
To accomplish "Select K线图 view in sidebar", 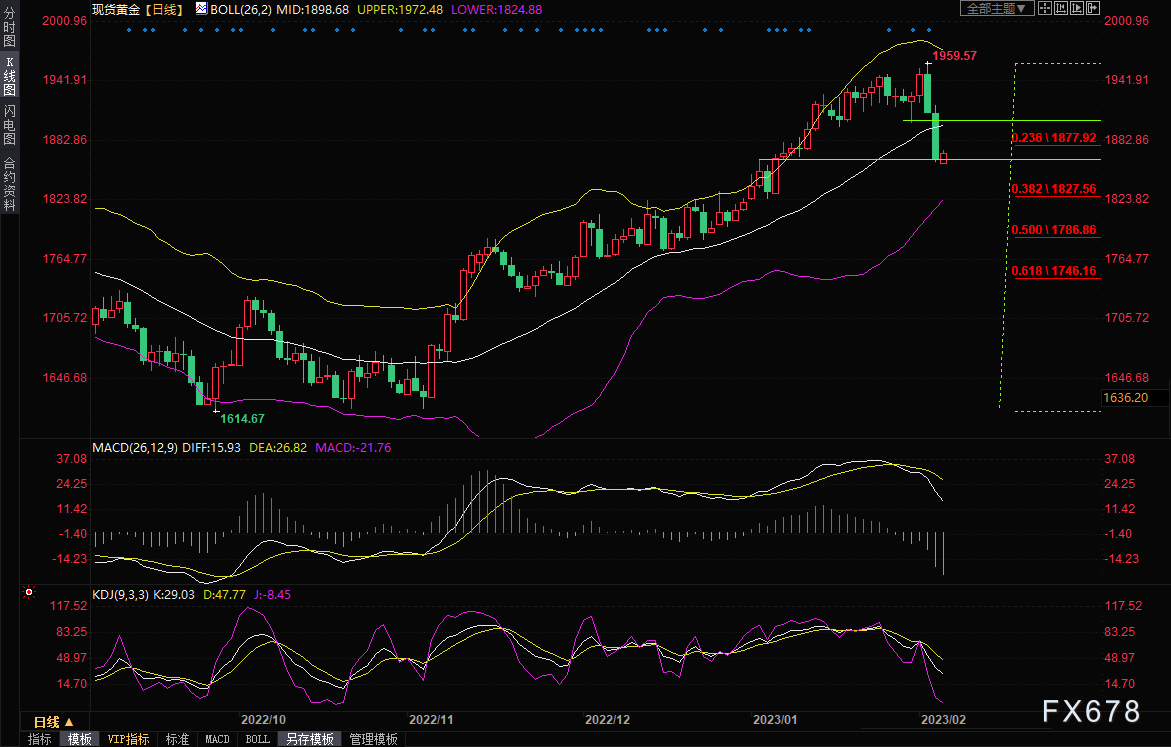I will click(x=9, y=76).
